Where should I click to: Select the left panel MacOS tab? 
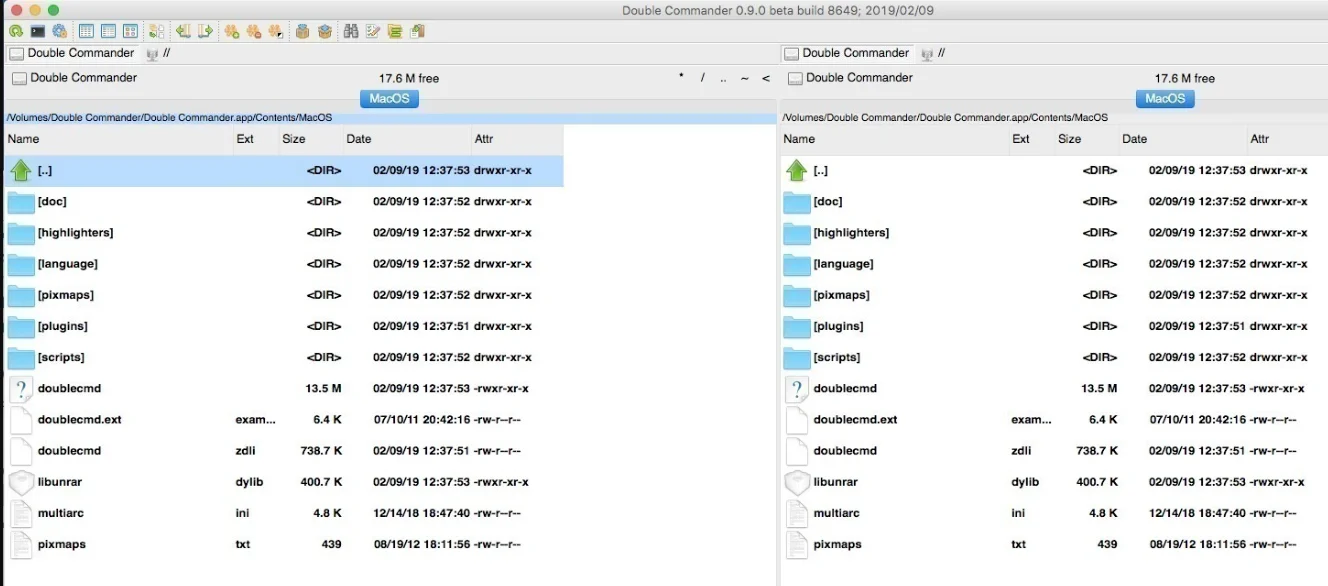pos(389,98)
